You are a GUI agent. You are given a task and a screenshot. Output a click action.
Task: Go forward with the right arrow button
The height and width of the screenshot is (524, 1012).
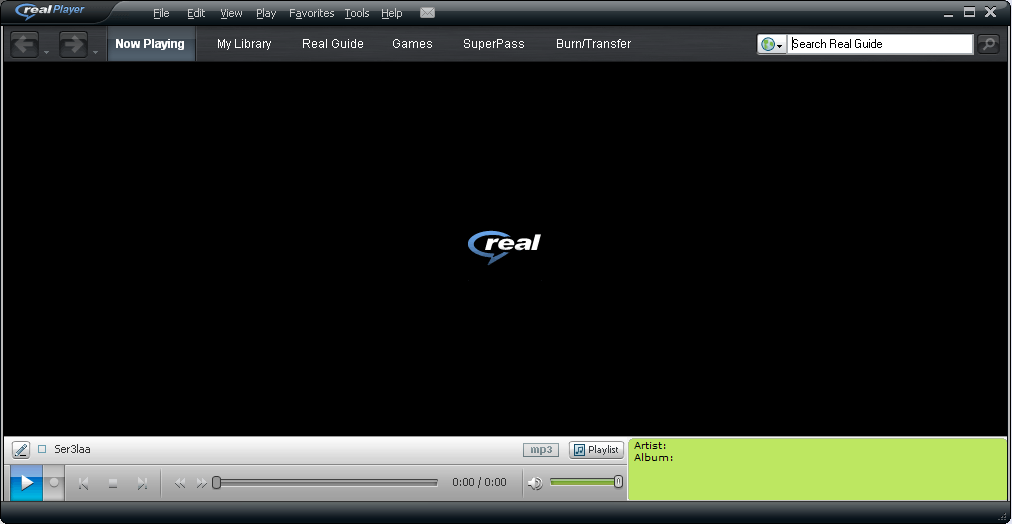[73, 45]
